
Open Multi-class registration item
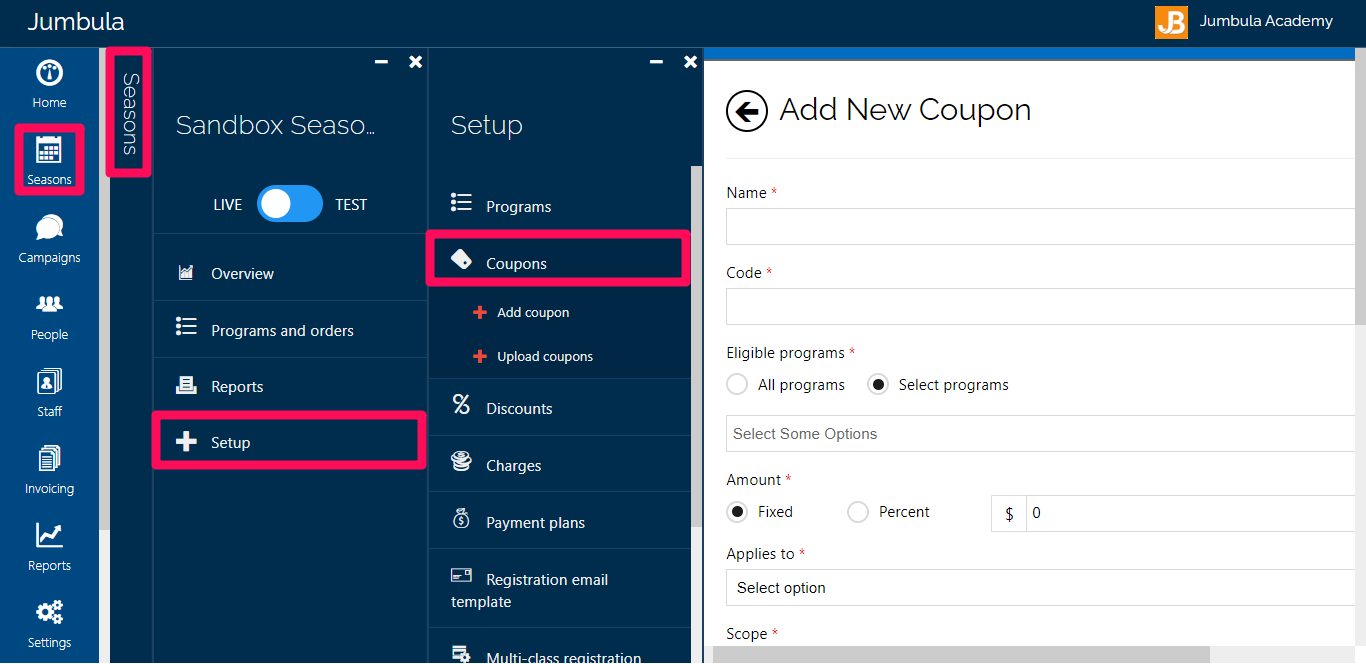(x=559, y=648)
